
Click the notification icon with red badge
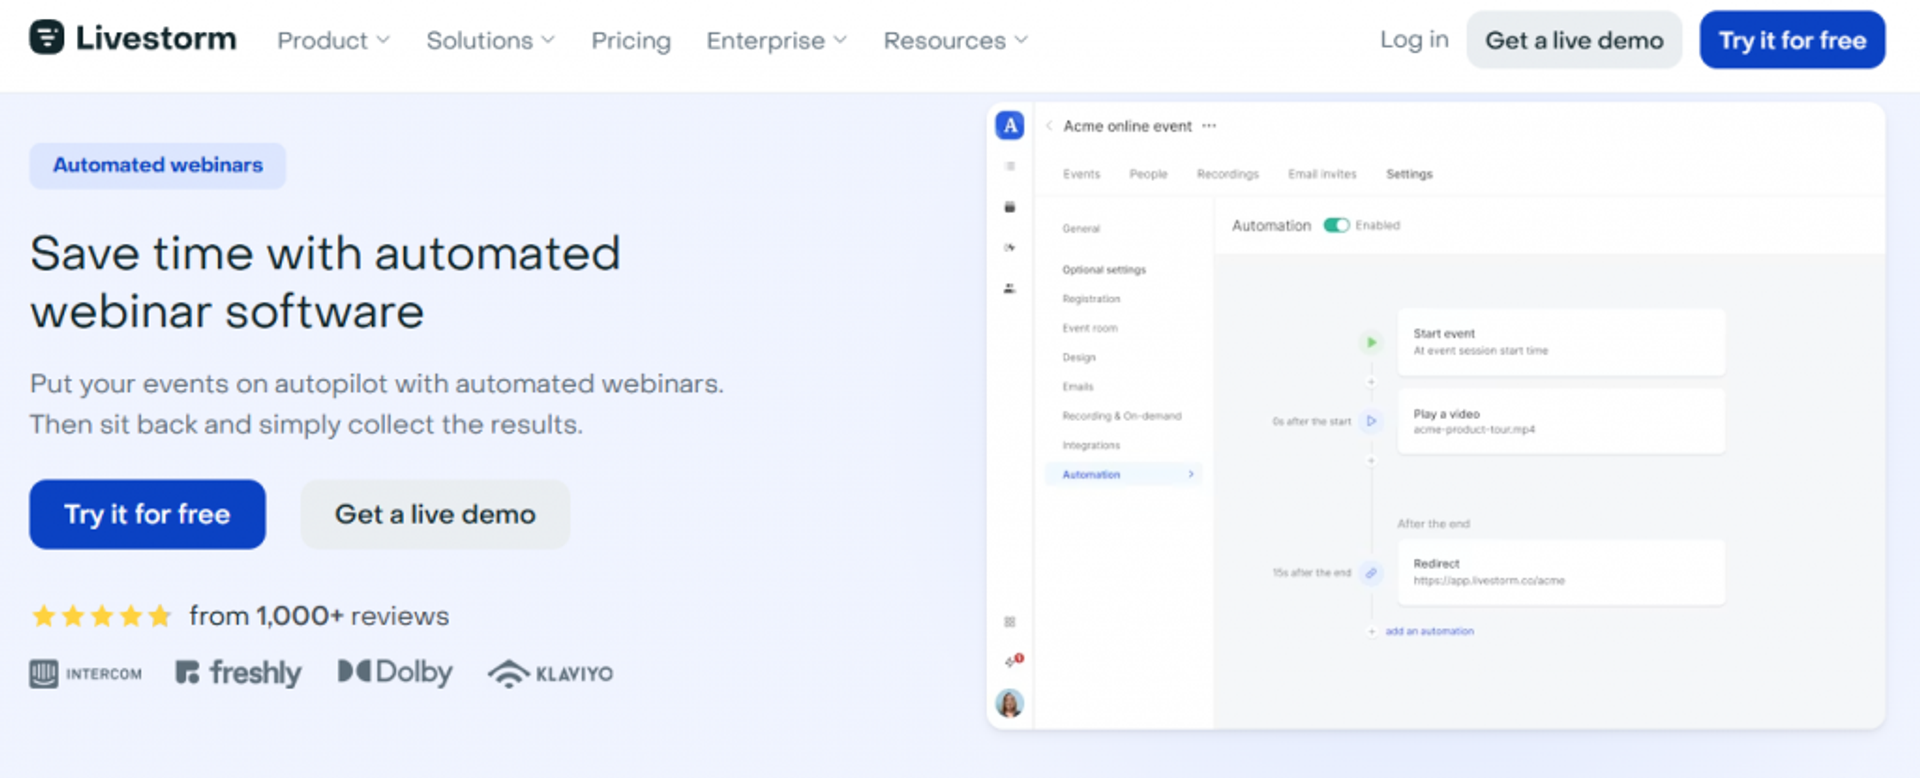pyautogui.click(x=1013, y=660)
